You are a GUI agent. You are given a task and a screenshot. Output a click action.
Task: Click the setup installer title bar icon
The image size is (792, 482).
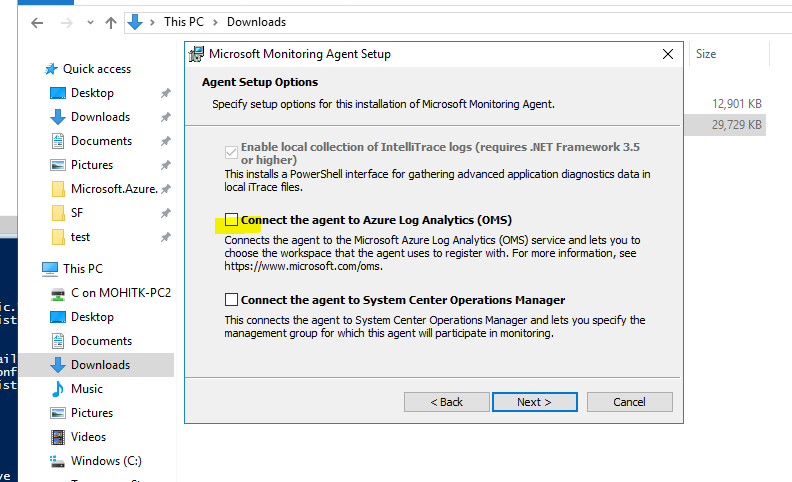point(197,54)
